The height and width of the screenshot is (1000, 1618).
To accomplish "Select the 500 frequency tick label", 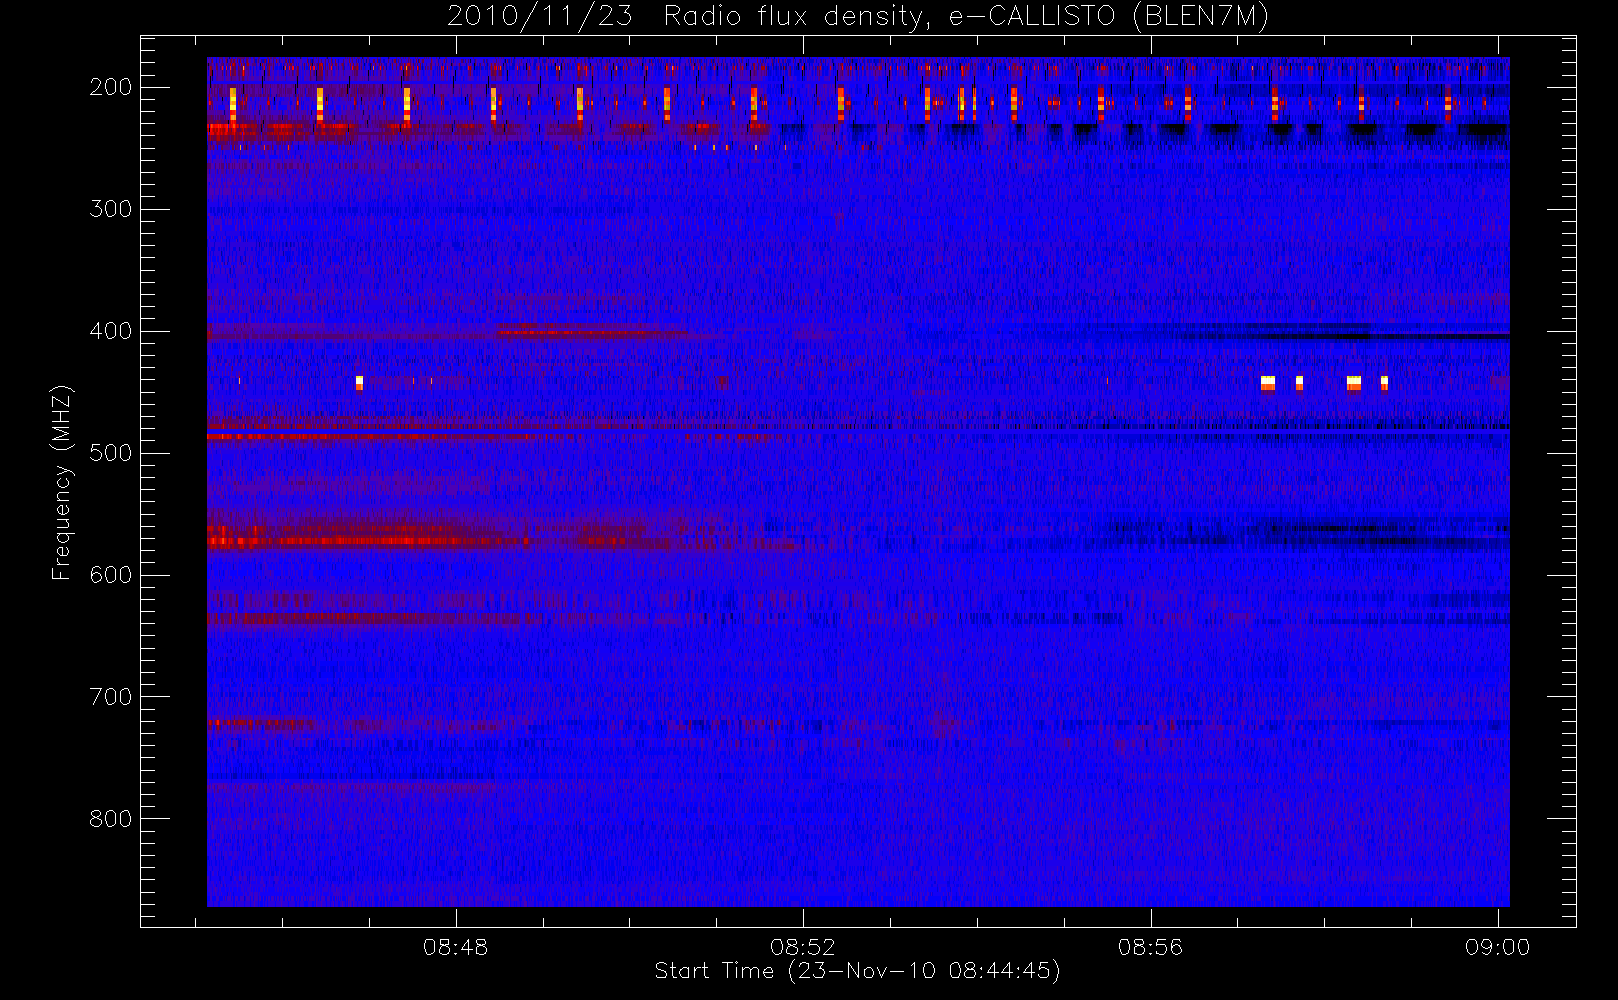I will (x=111, y=453).
